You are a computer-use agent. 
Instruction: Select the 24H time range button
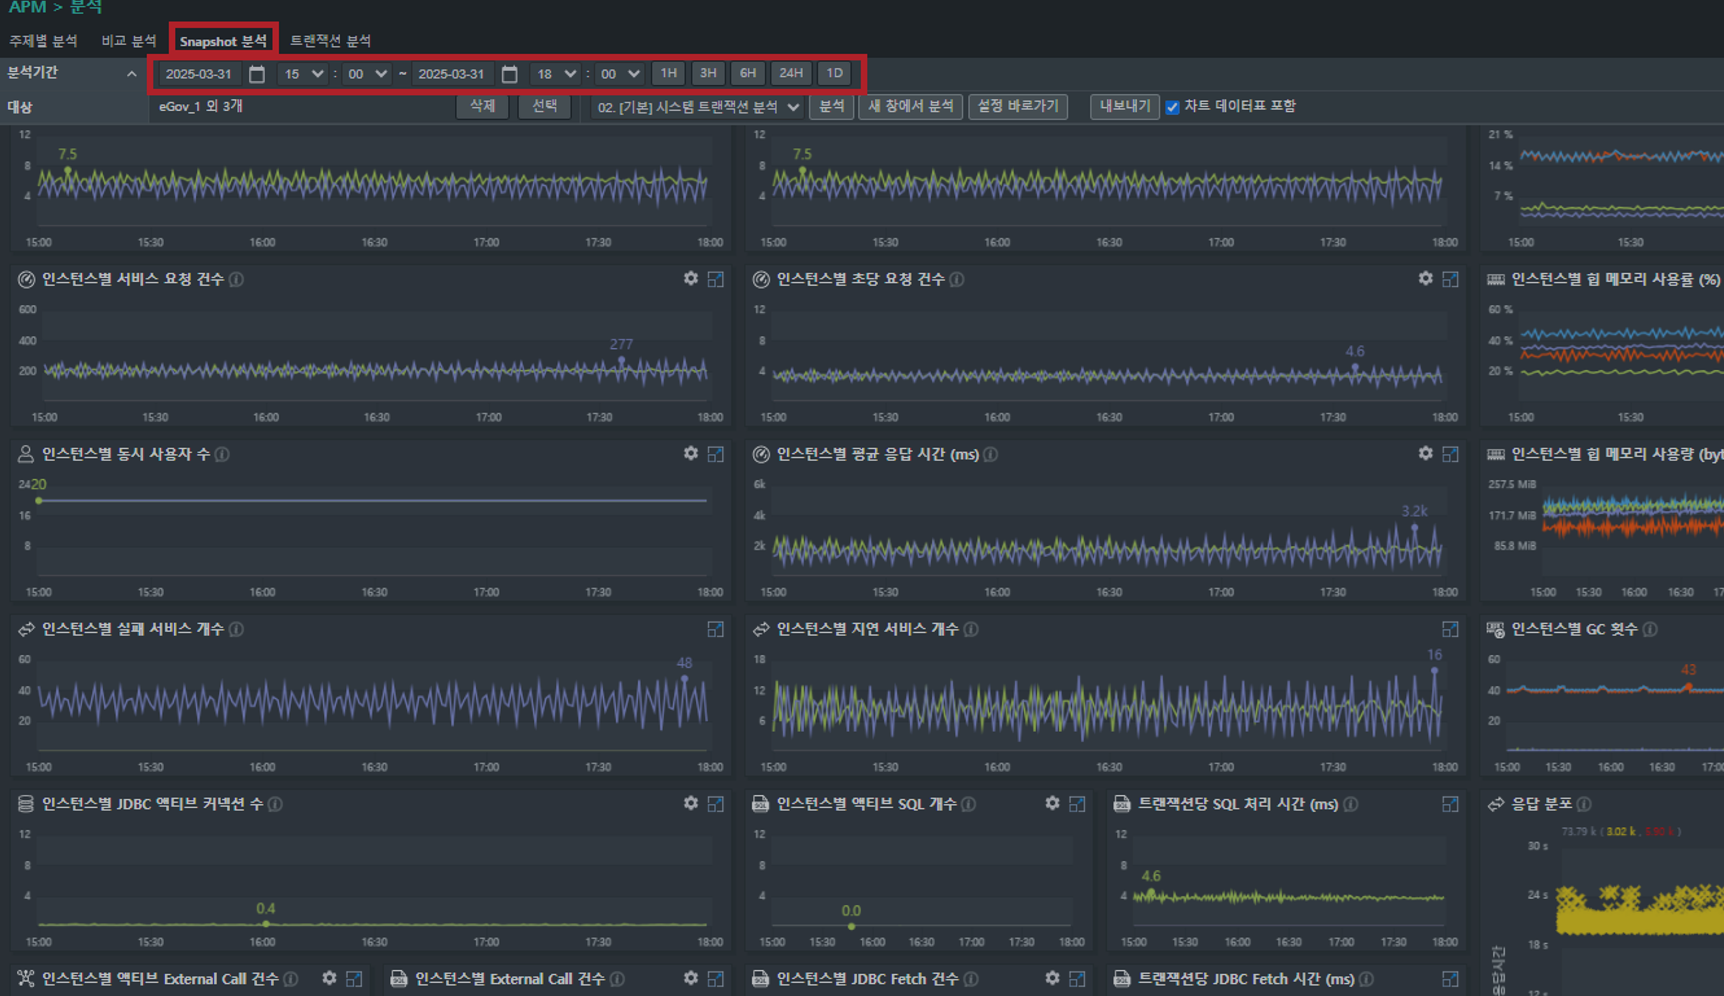point(790,73)
